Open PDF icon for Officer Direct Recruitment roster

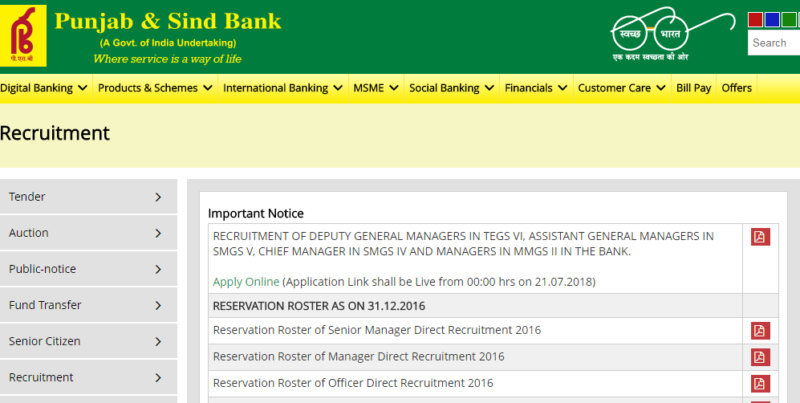pyautogui.click(x=760, y=384)
